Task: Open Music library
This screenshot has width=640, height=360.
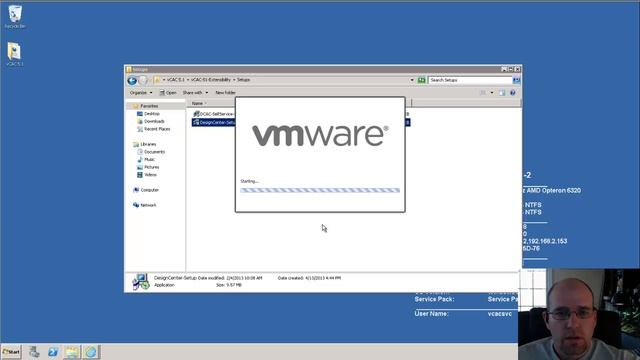Action: (x=149, y=160)
